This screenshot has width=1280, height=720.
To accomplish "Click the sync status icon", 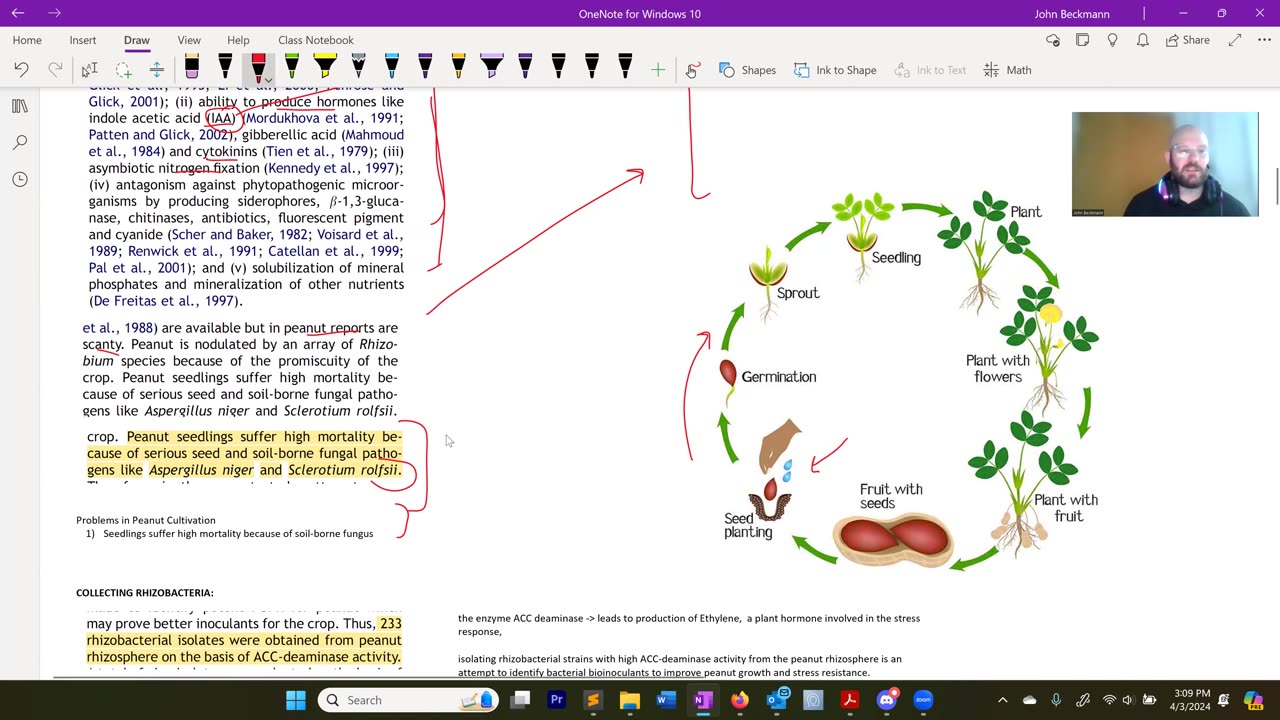I will coord(1052,40).
